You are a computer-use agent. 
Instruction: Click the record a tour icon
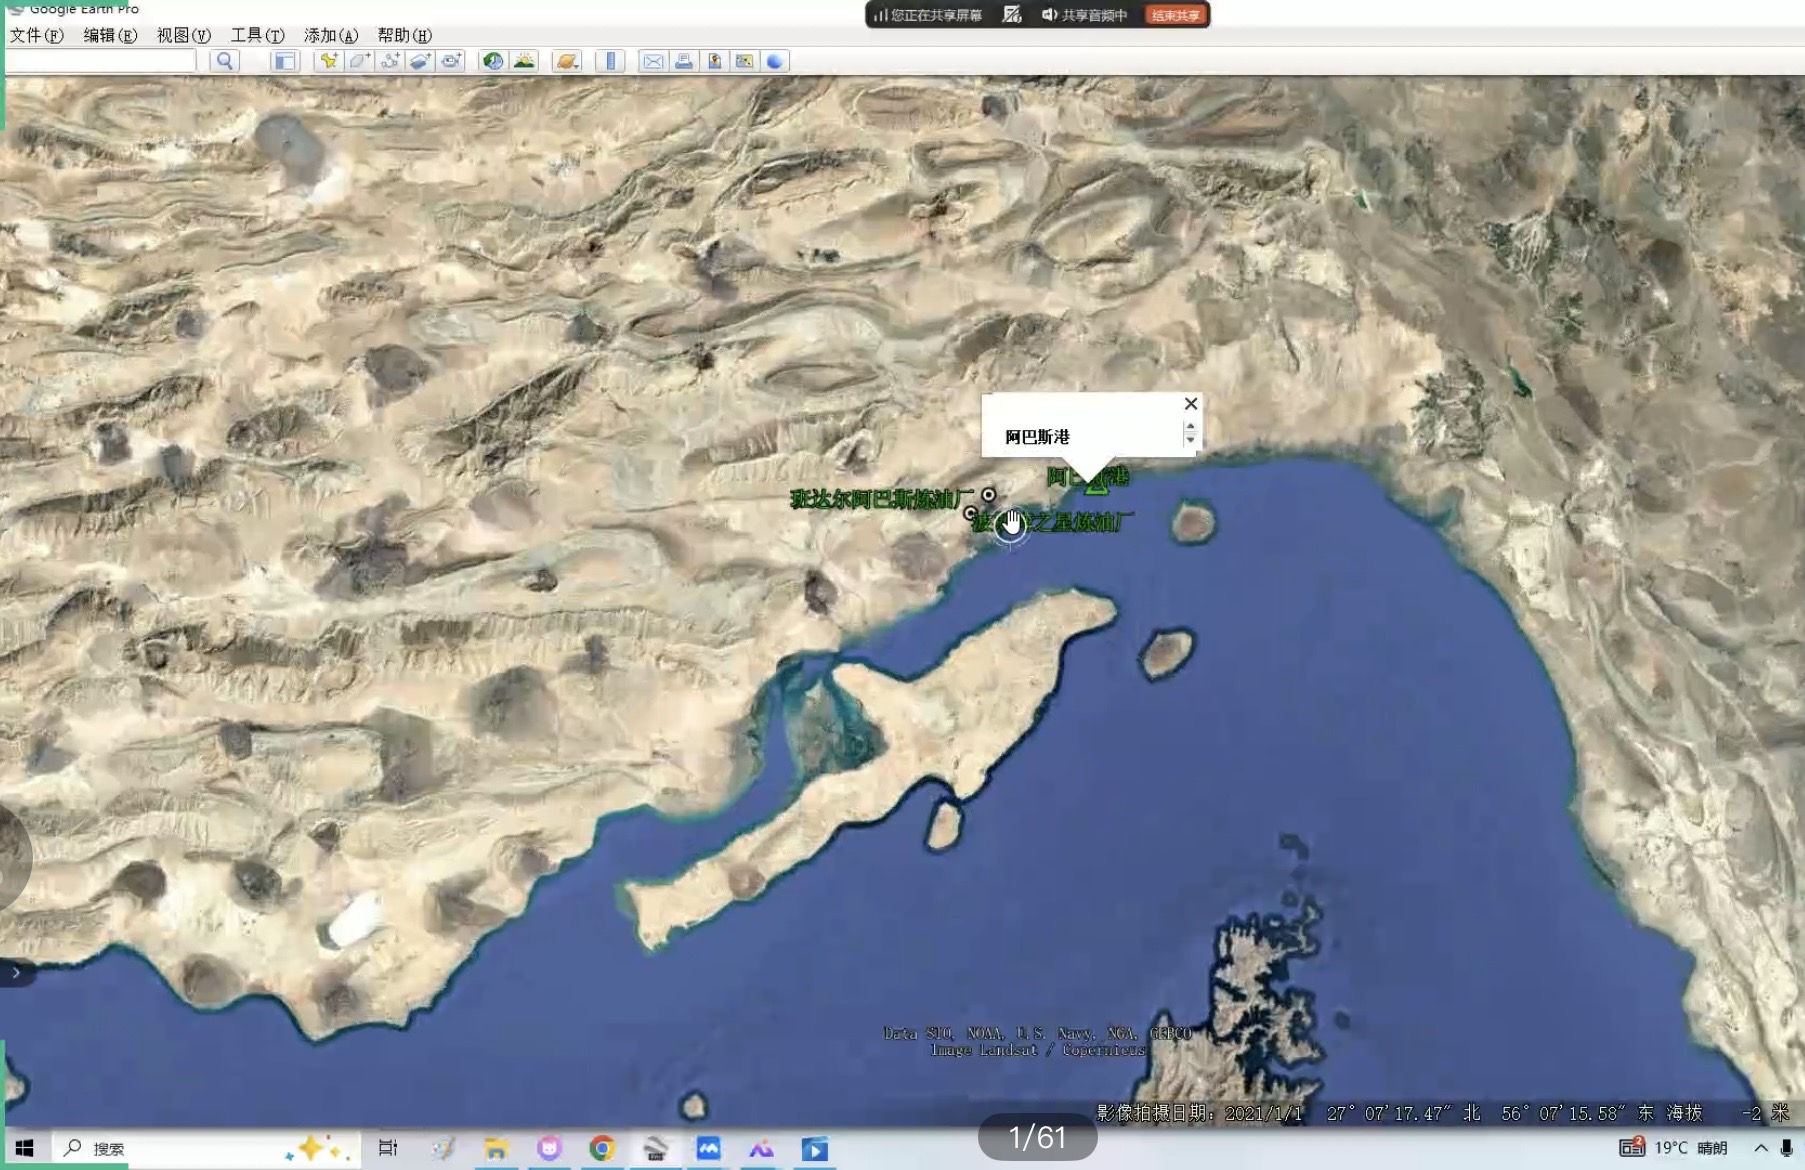[x=451, y=61]
